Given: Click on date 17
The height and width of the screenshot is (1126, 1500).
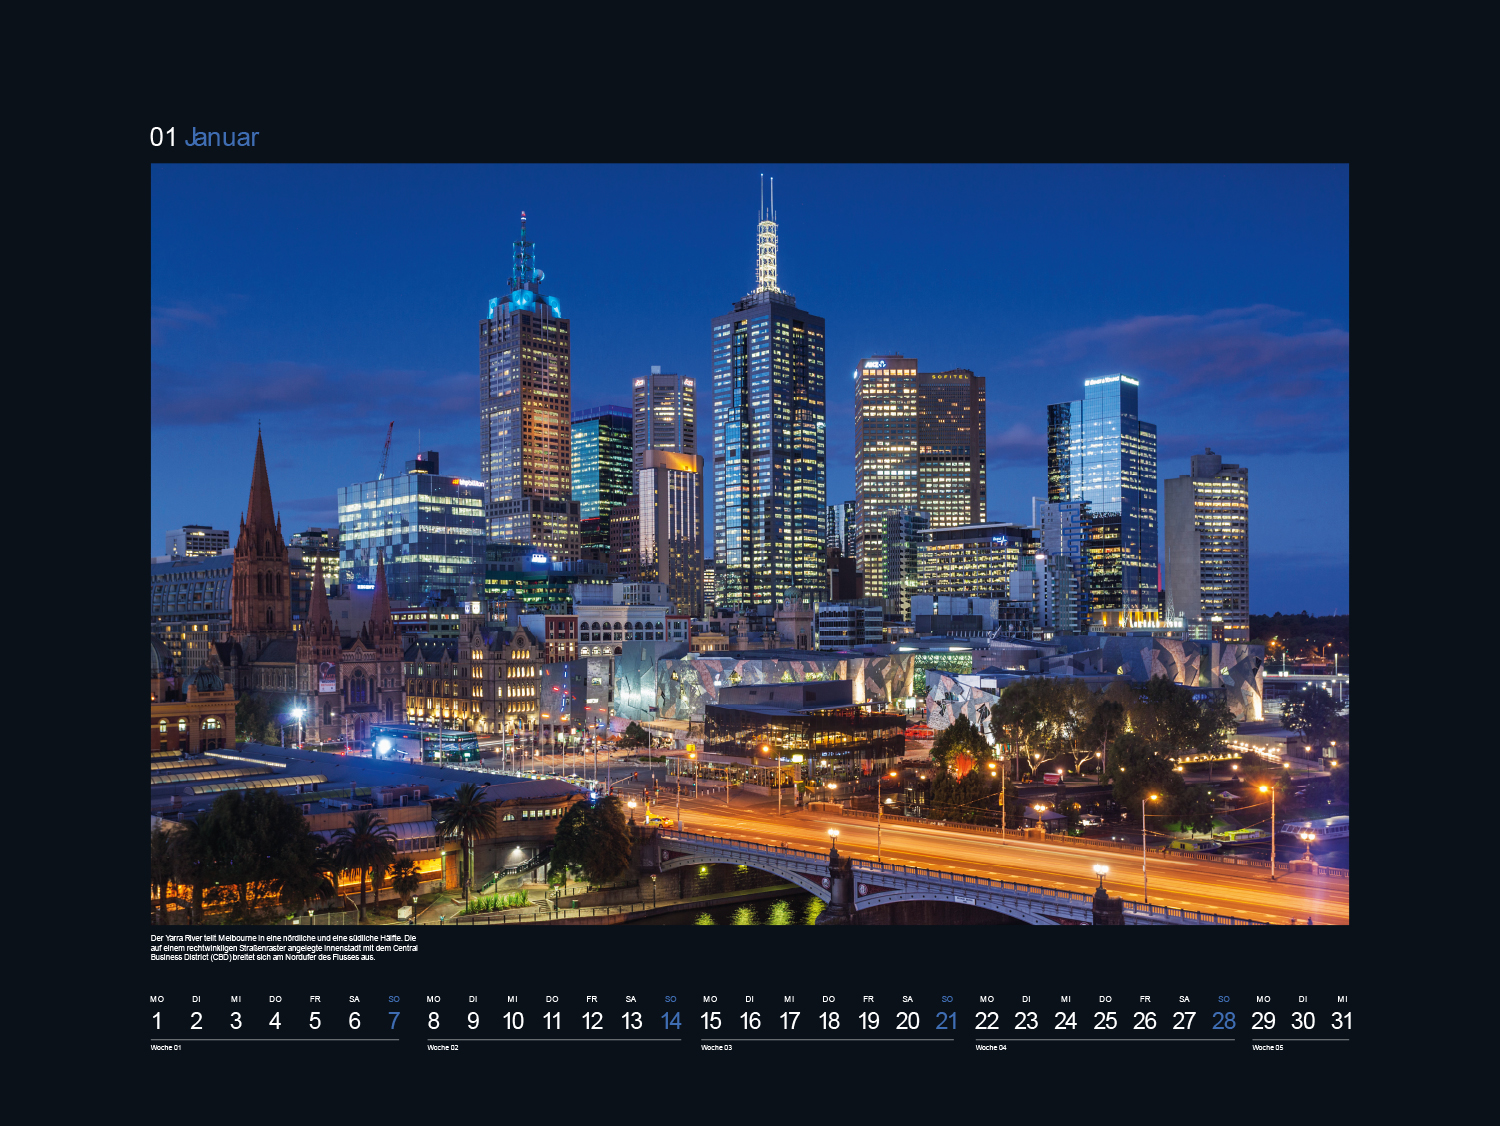Looking at the screenshot, I should 789,1021.
